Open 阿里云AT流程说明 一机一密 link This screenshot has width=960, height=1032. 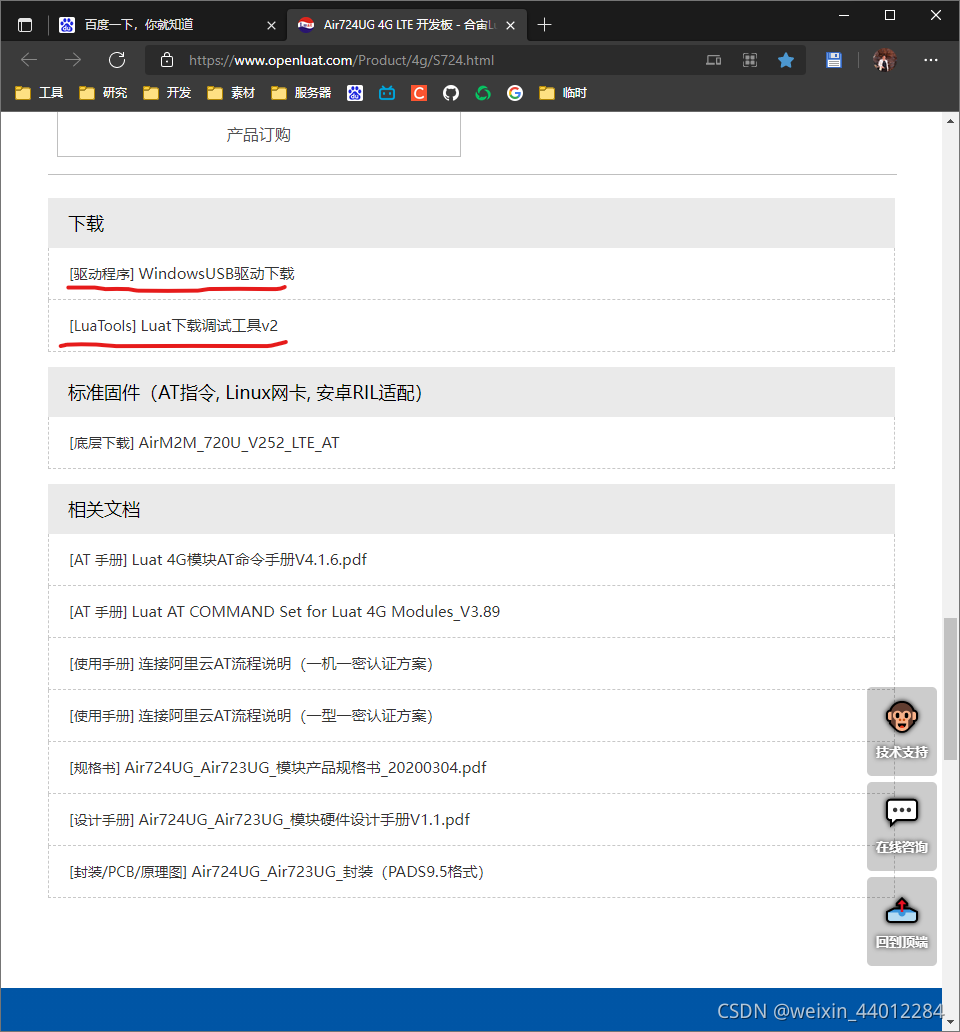tap(251, 664)
